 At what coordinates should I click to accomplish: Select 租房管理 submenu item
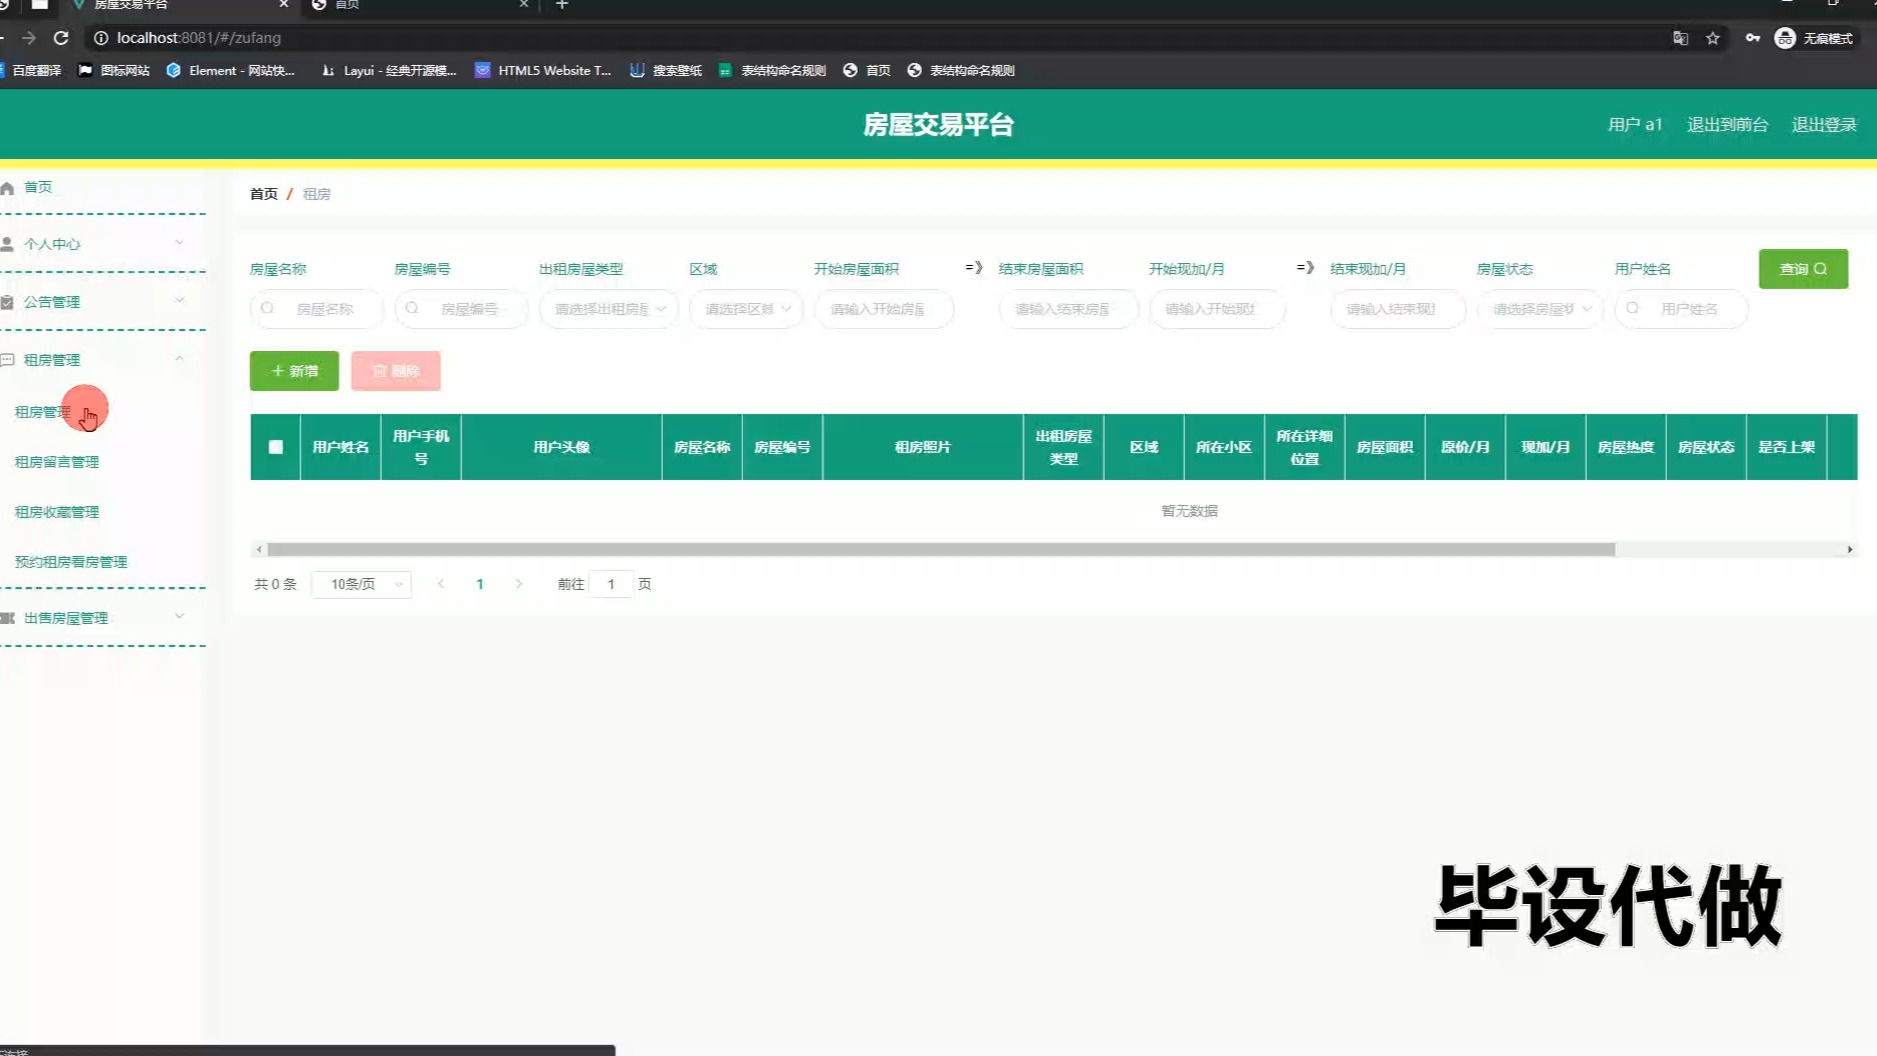pos(43,412)
